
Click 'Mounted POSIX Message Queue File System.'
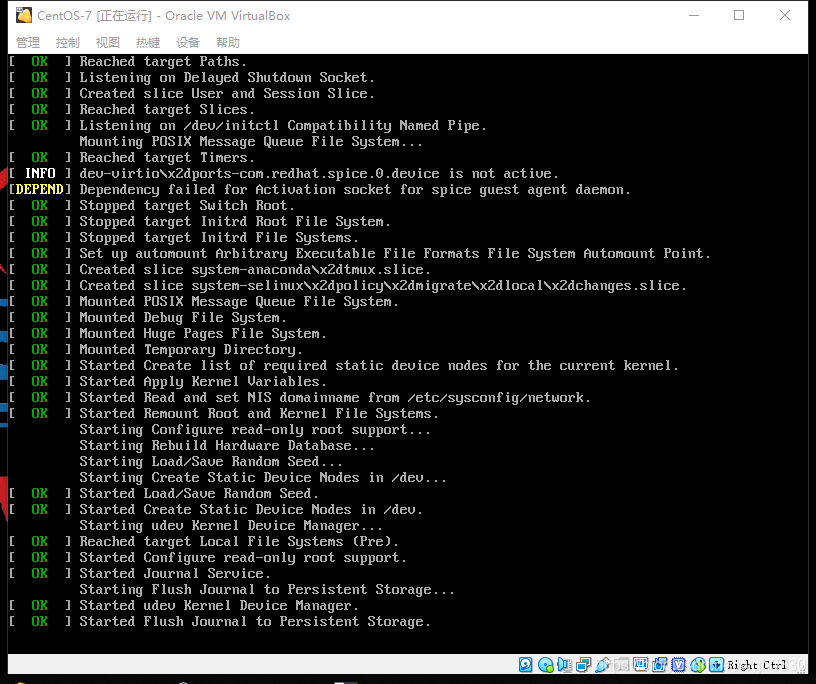coord(239,302)
